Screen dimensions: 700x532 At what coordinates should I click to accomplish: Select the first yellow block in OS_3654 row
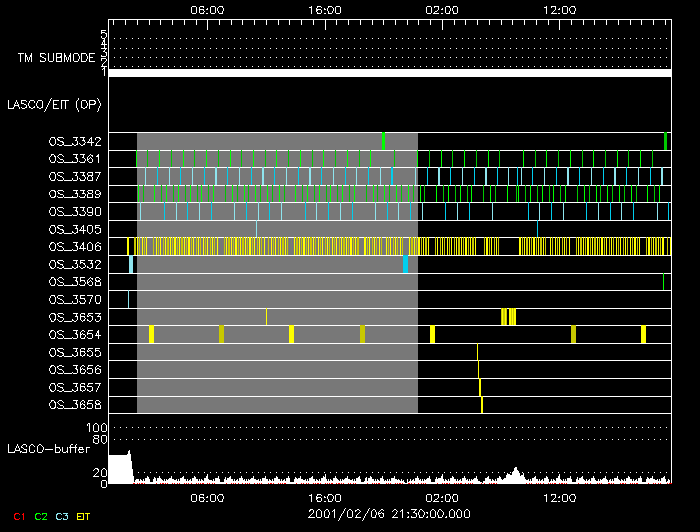(151, 334)
